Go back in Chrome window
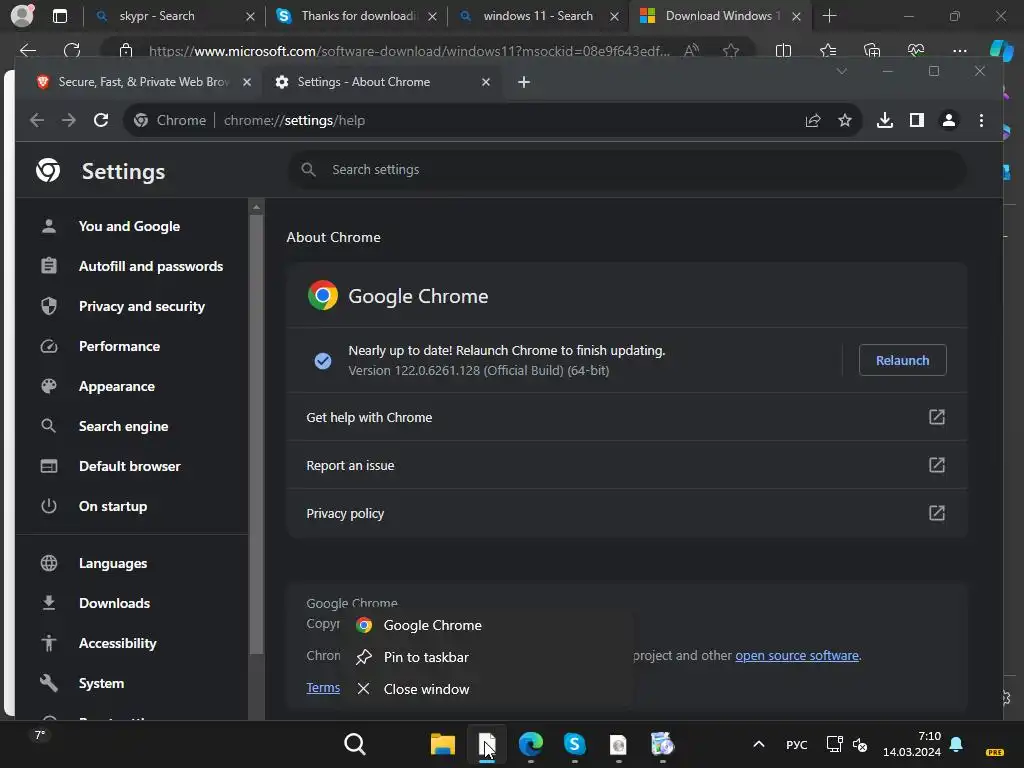Viewport: 1024px width, 768px height. point(37,120)
